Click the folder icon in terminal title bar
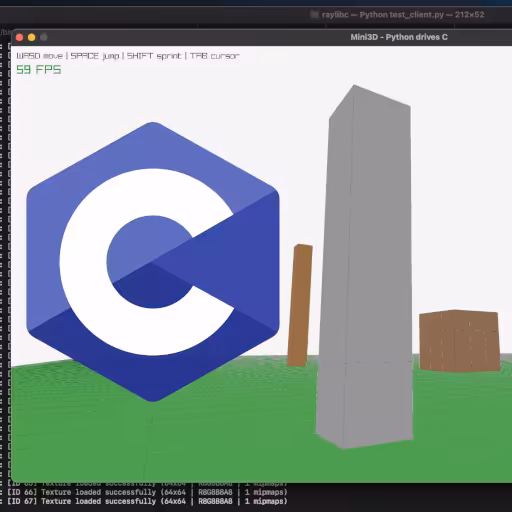 pyautogui.click(x=314, y=14)
